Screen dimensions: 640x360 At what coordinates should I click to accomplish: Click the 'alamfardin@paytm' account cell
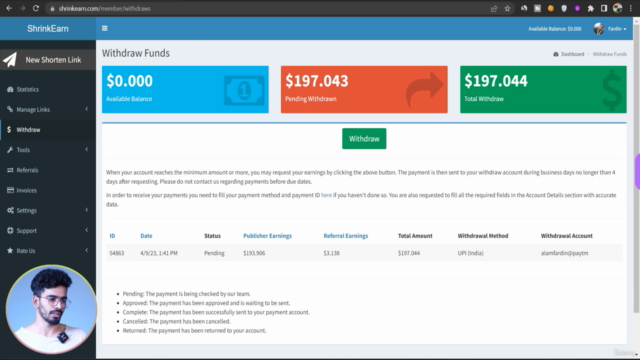click(564, 253)
